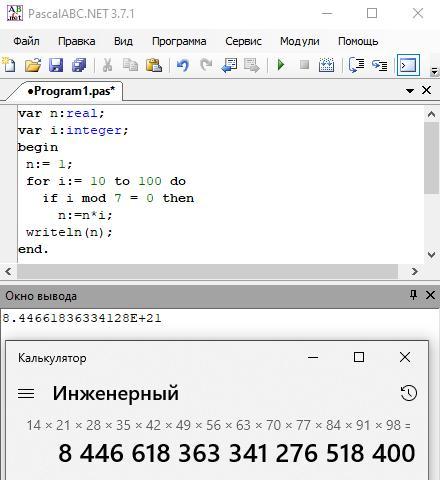This screenshot has height=480, width=440.
Task: Paste from clipboard icon in the toolbar
Action: pyautogui.click(x=154, y=65)
